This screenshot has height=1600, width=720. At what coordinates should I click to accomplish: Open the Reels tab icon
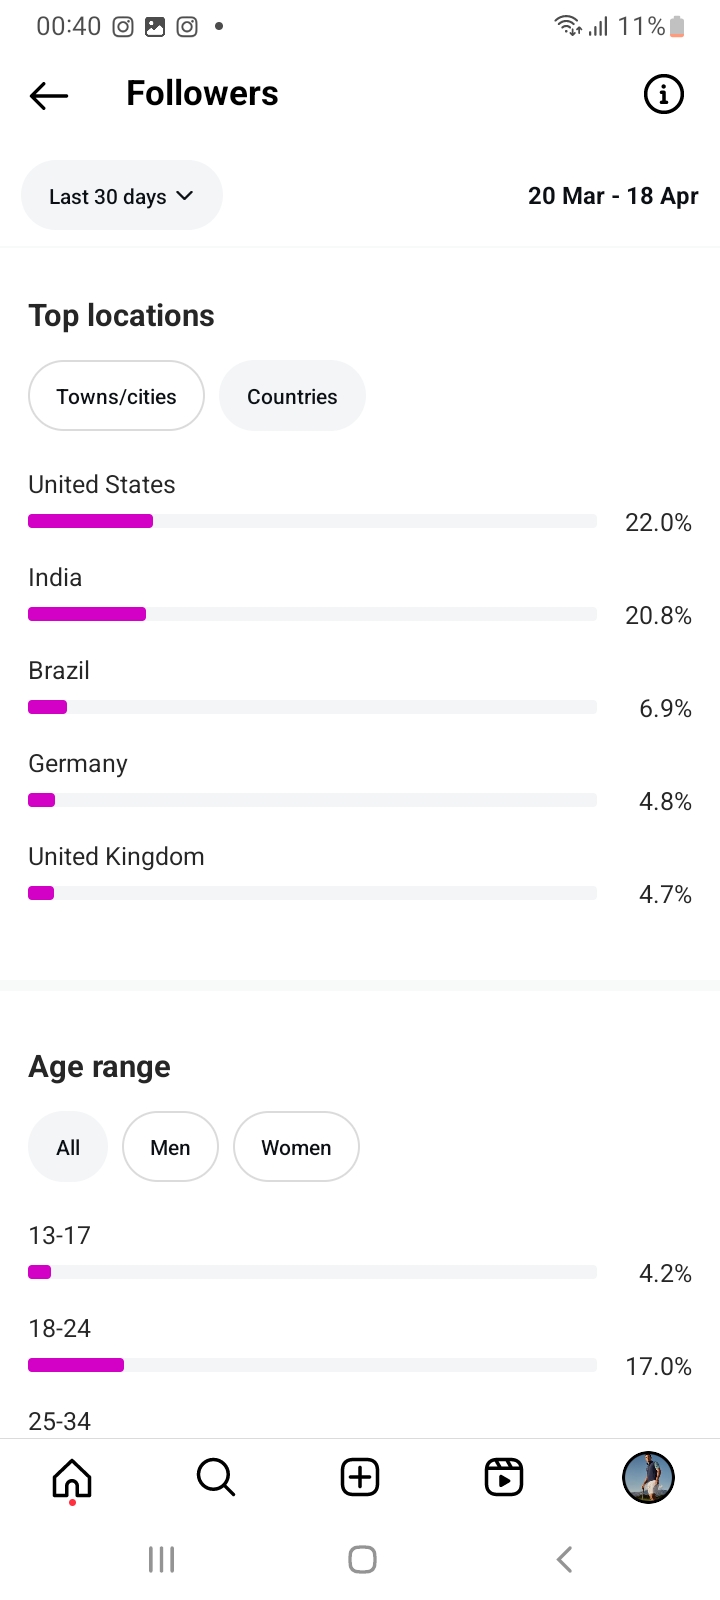click(x=504, y=1477)
